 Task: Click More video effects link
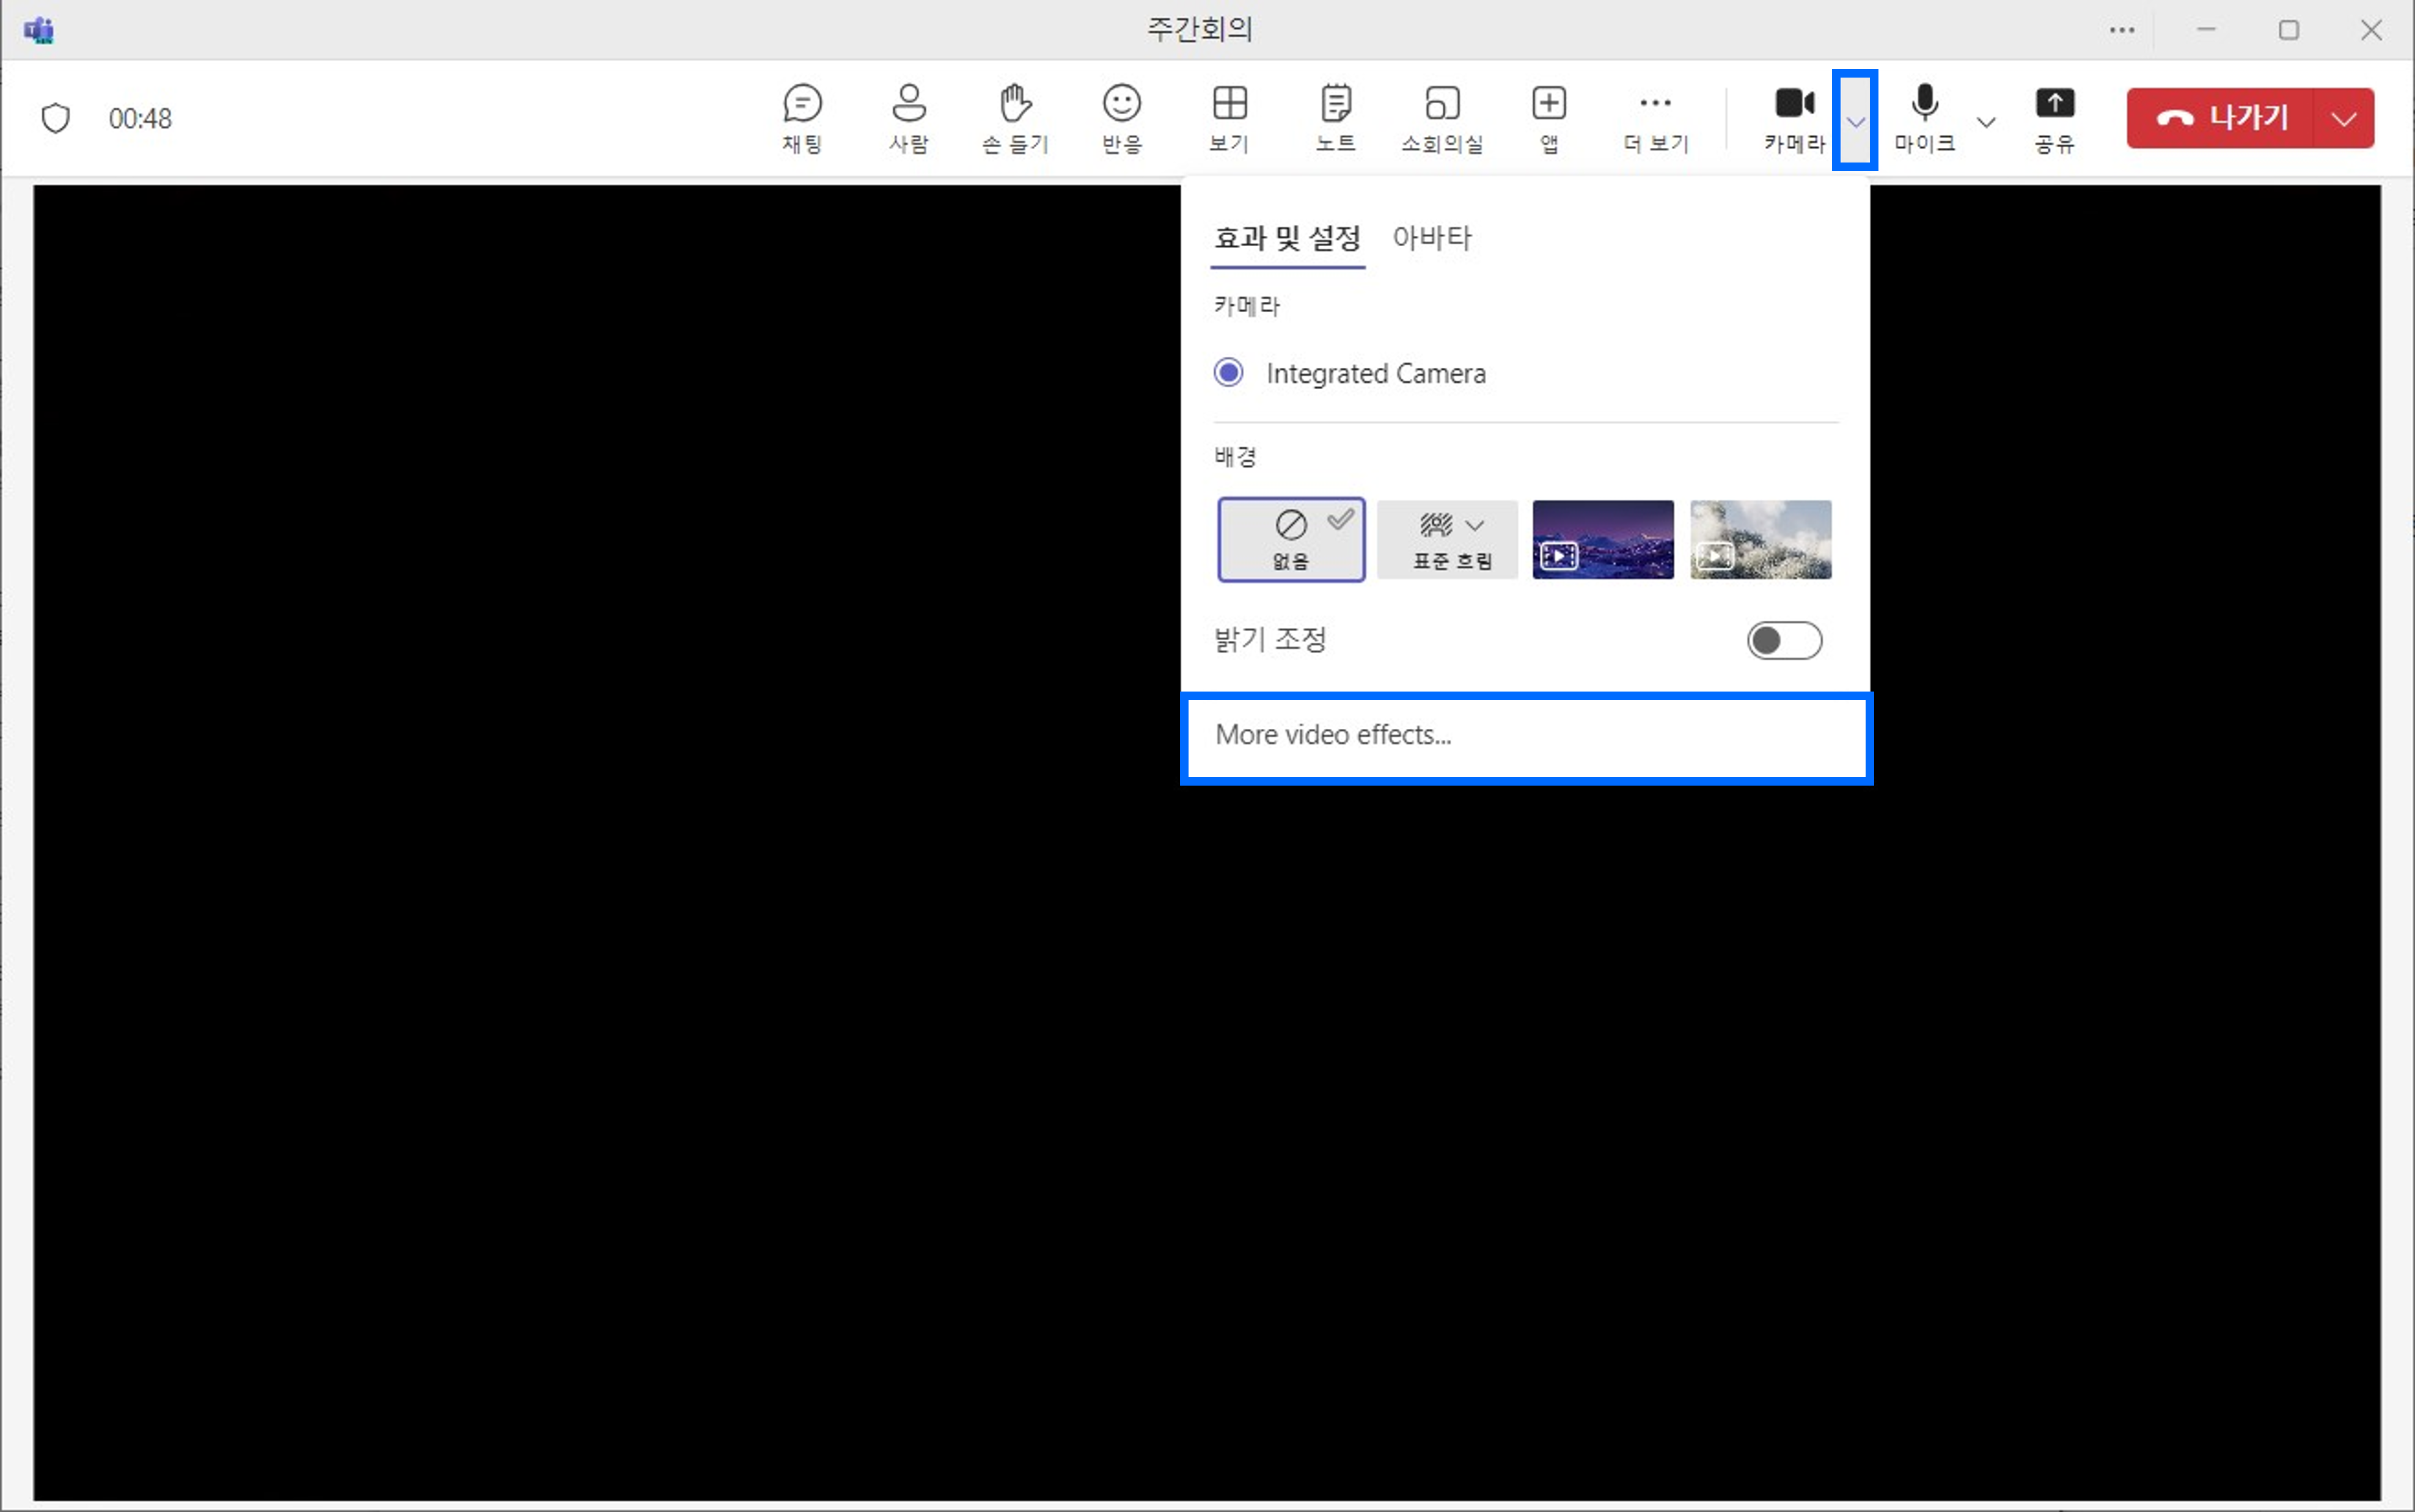click(x=1333, y=735)
